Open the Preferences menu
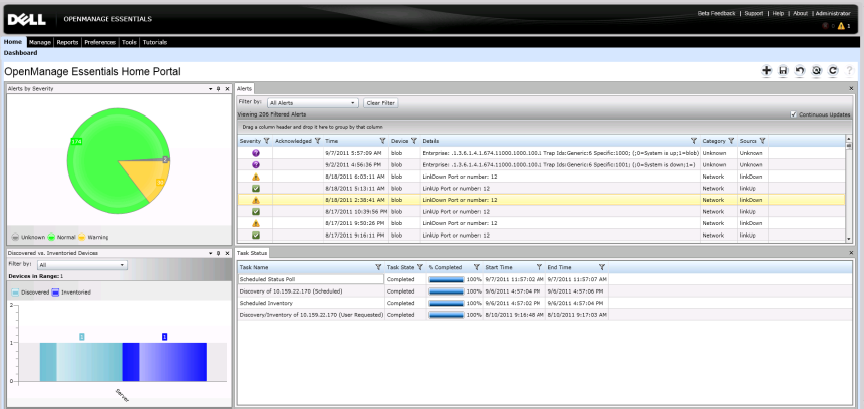Image resolution: width=864 pixels, height=409 pixels. (x=100, y=42)
